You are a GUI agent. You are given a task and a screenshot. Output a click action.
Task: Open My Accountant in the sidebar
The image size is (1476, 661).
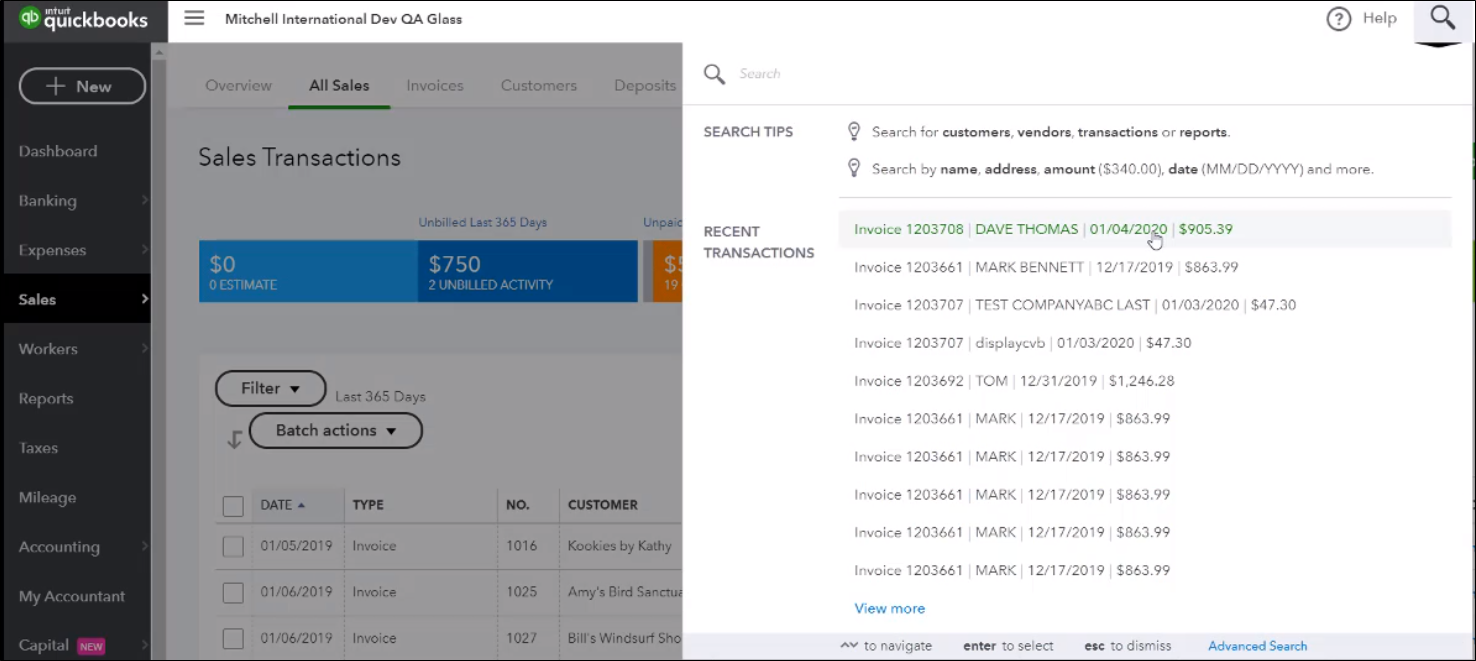point(72,597)
